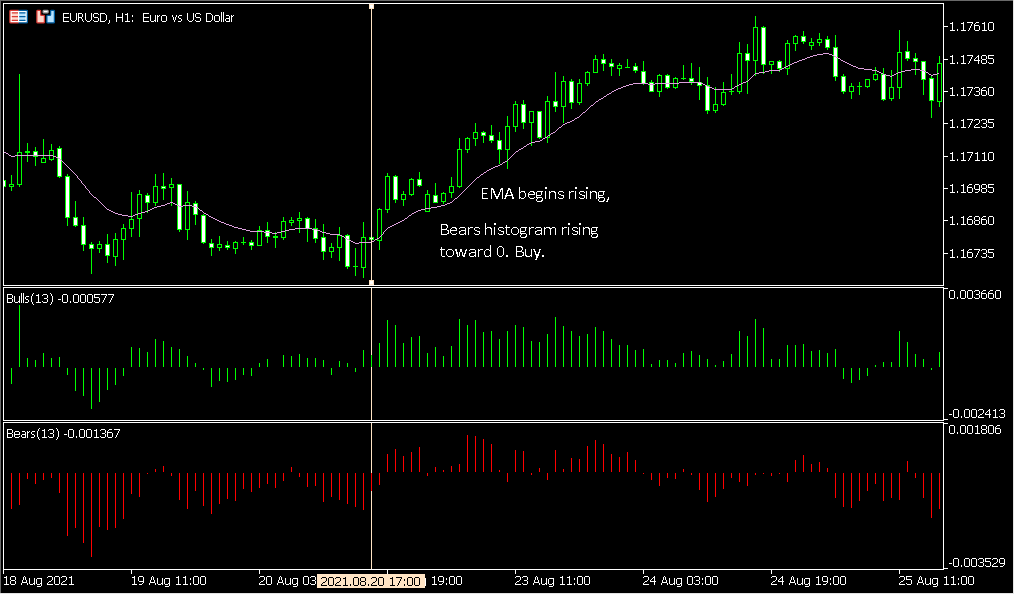Click the 18 Aug 2021 time axis label

tap(39, 580)
